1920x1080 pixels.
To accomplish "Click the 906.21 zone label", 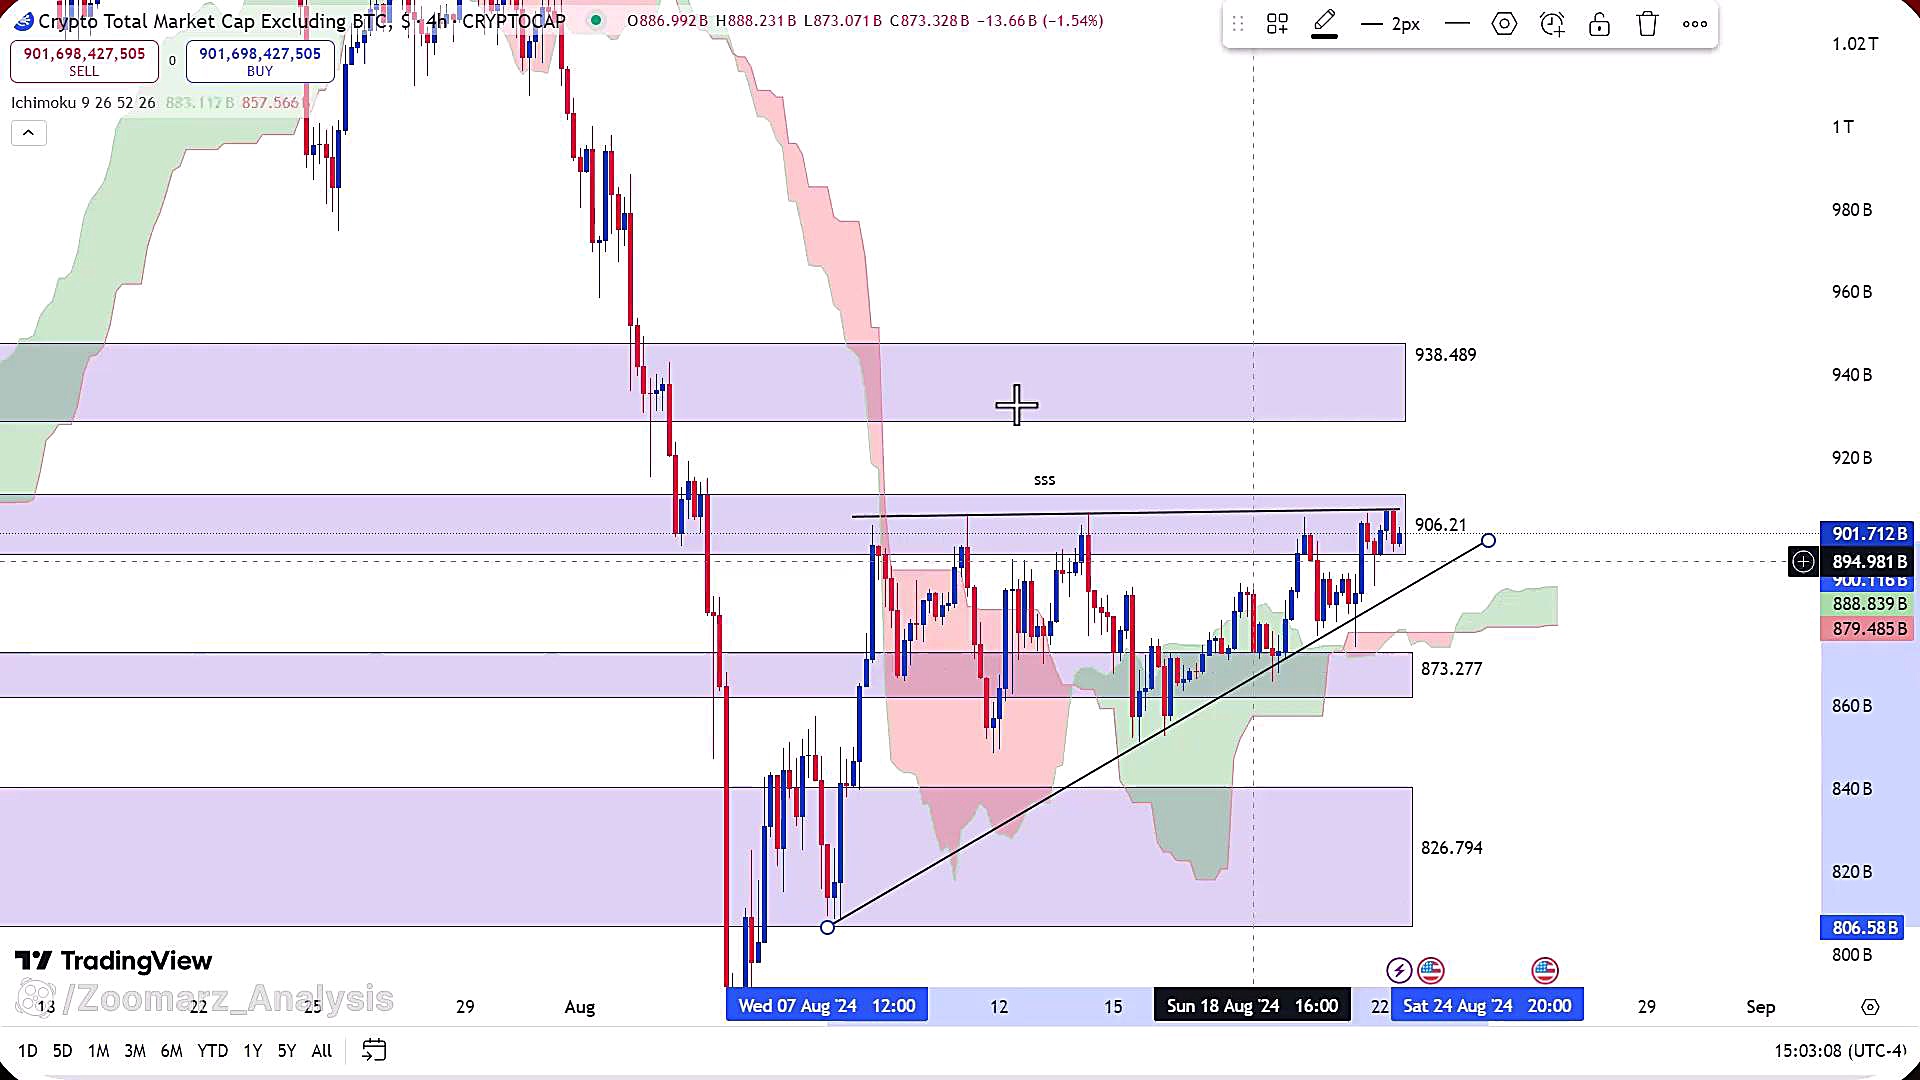I will tap(1440, 525).
